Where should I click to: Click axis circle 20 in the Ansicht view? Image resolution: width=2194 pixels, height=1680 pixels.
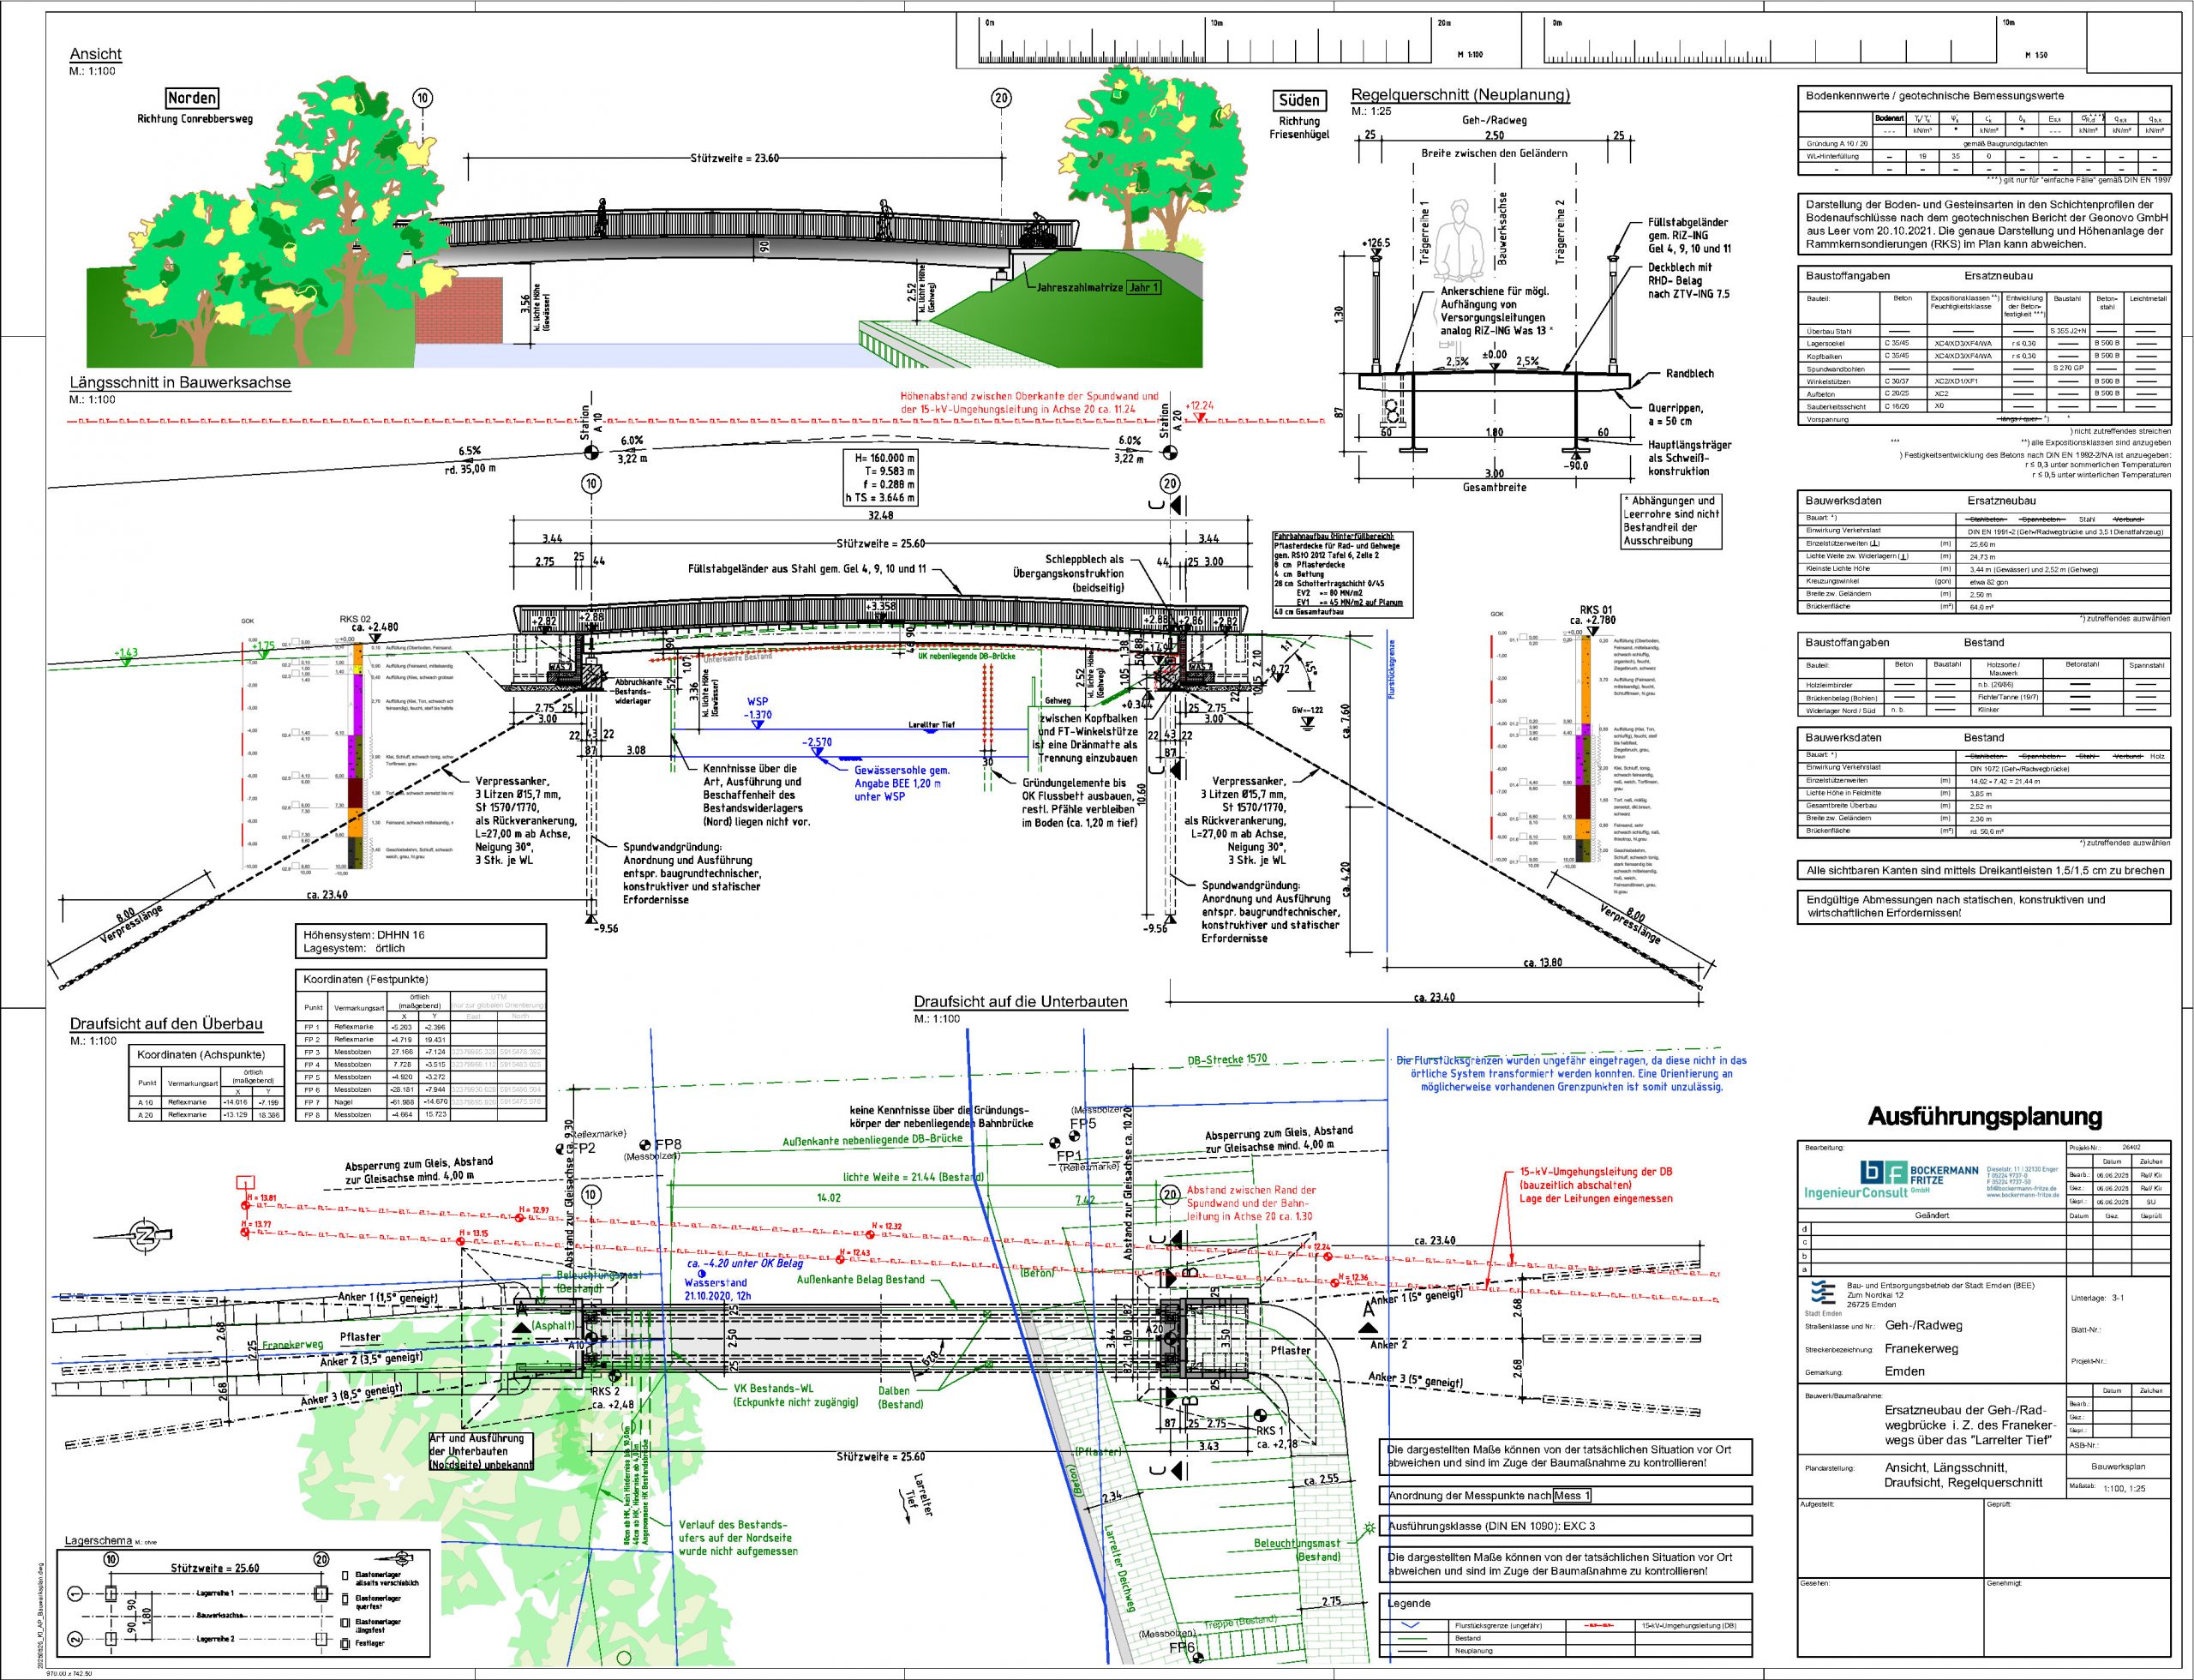click(1001, 97)
